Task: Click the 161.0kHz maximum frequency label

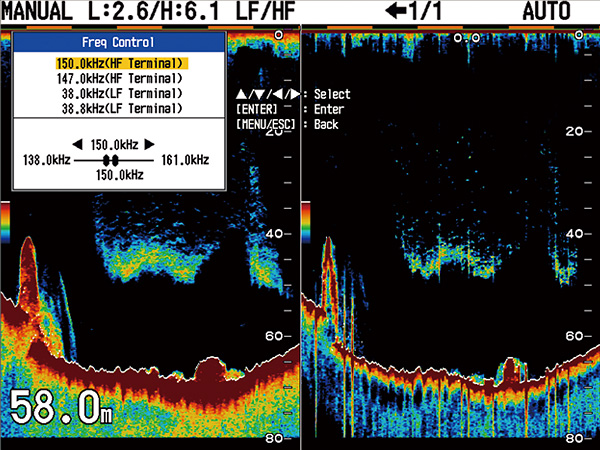Action: (x=185, y=160)
